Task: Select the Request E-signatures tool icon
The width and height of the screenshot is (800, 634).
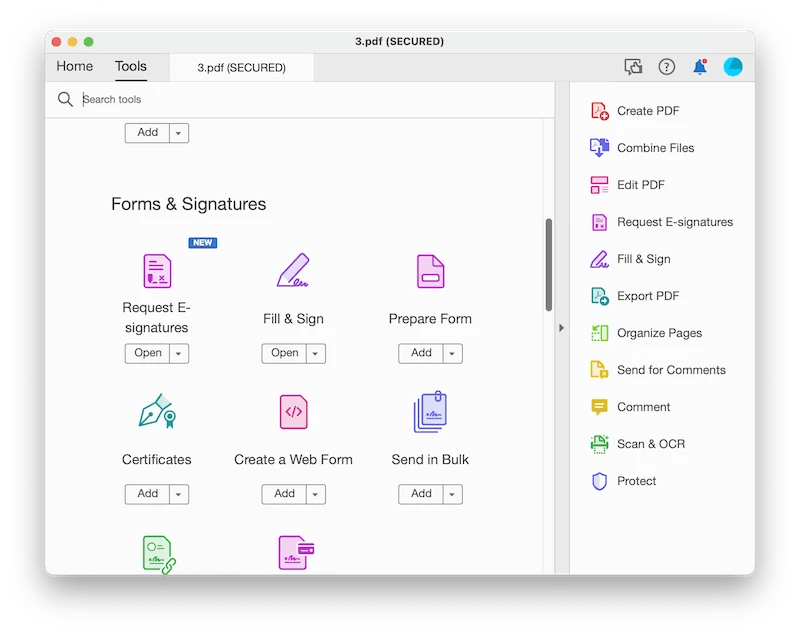Action: coord(156,270)
